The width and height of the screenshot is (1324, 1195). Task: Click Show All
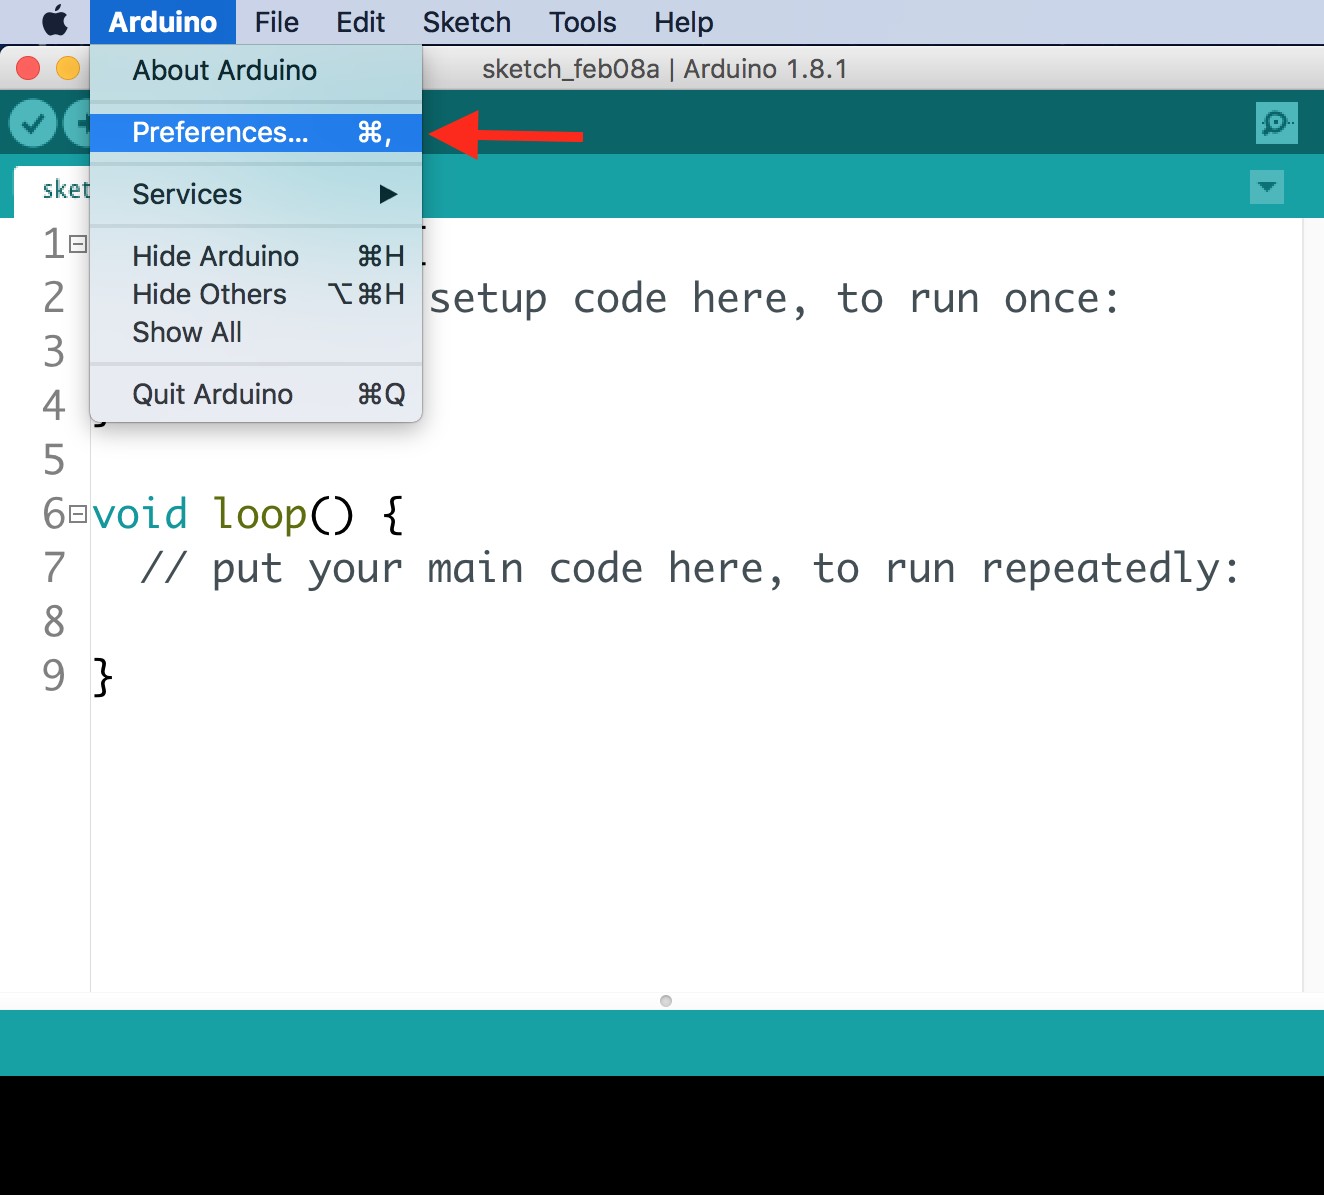click(256, 332)
